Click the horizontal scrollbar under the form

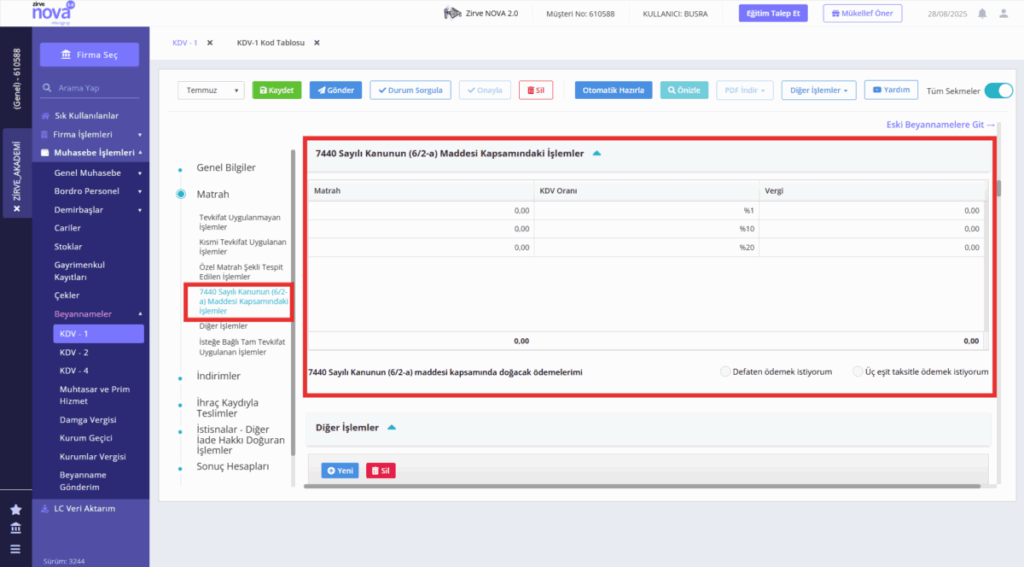tap(642, 486)
